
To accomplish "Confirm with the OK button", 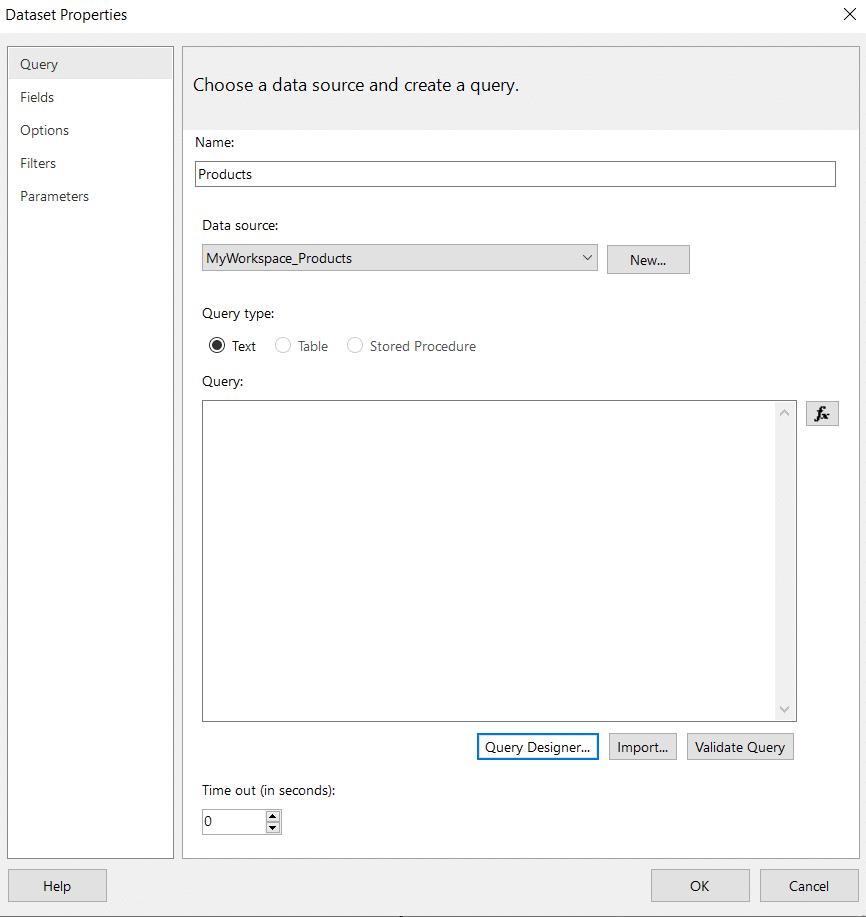I will point(700,885).
